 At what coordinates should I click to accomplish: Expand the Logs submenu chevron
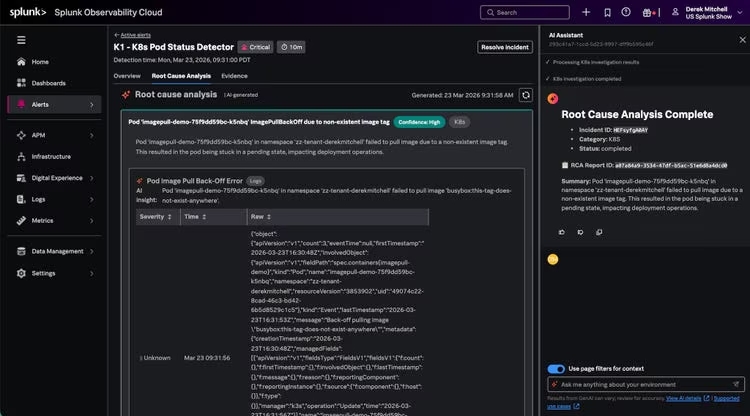[x=92, y=199]
